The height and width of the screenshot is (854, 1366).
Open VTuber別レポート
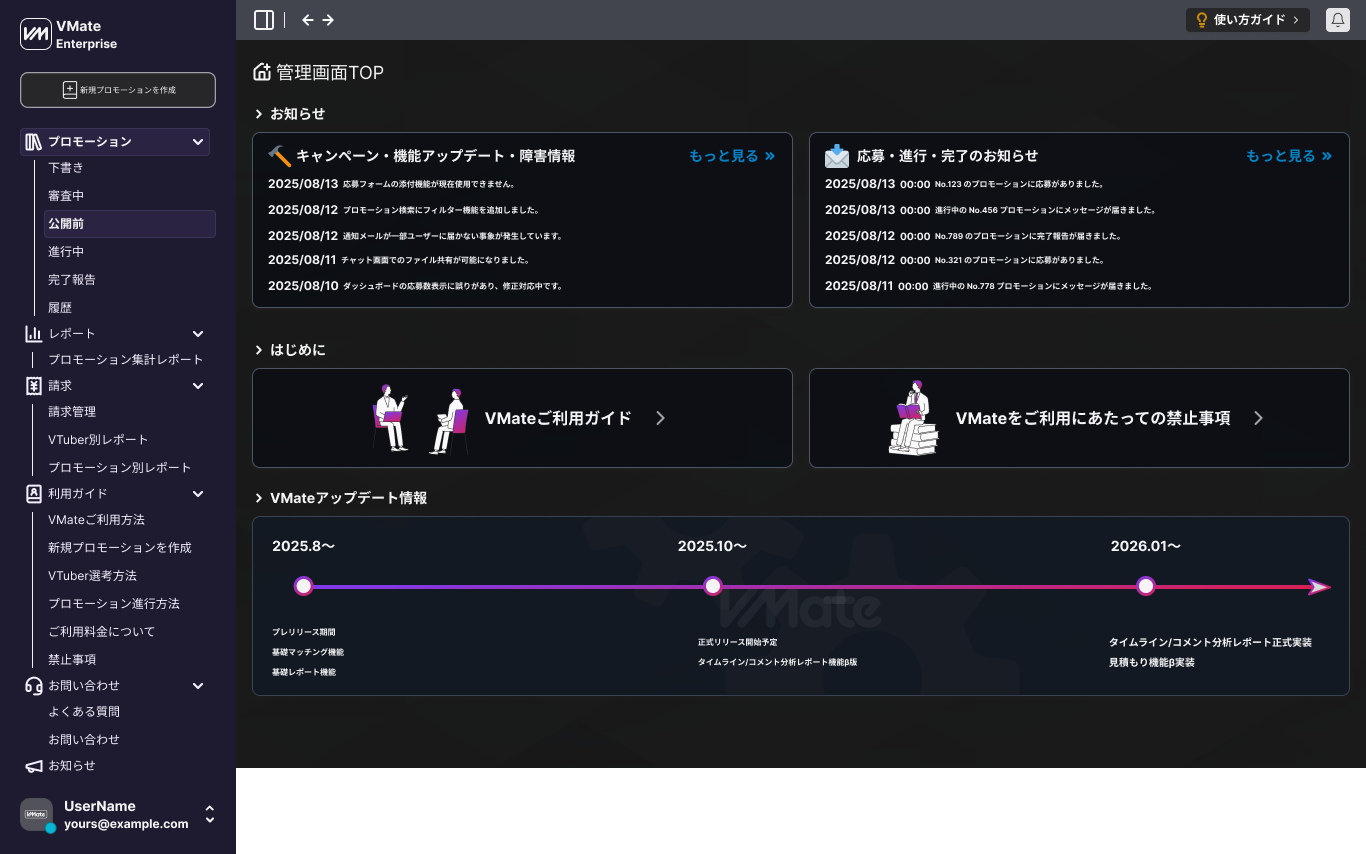98,440
